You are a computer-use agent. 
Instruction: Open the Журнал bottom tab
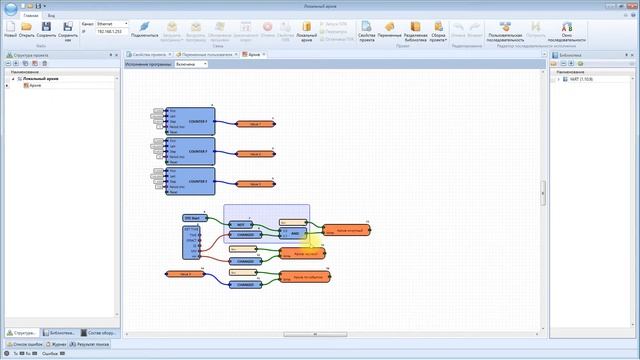pyautogui.click(x=56, y=344)
